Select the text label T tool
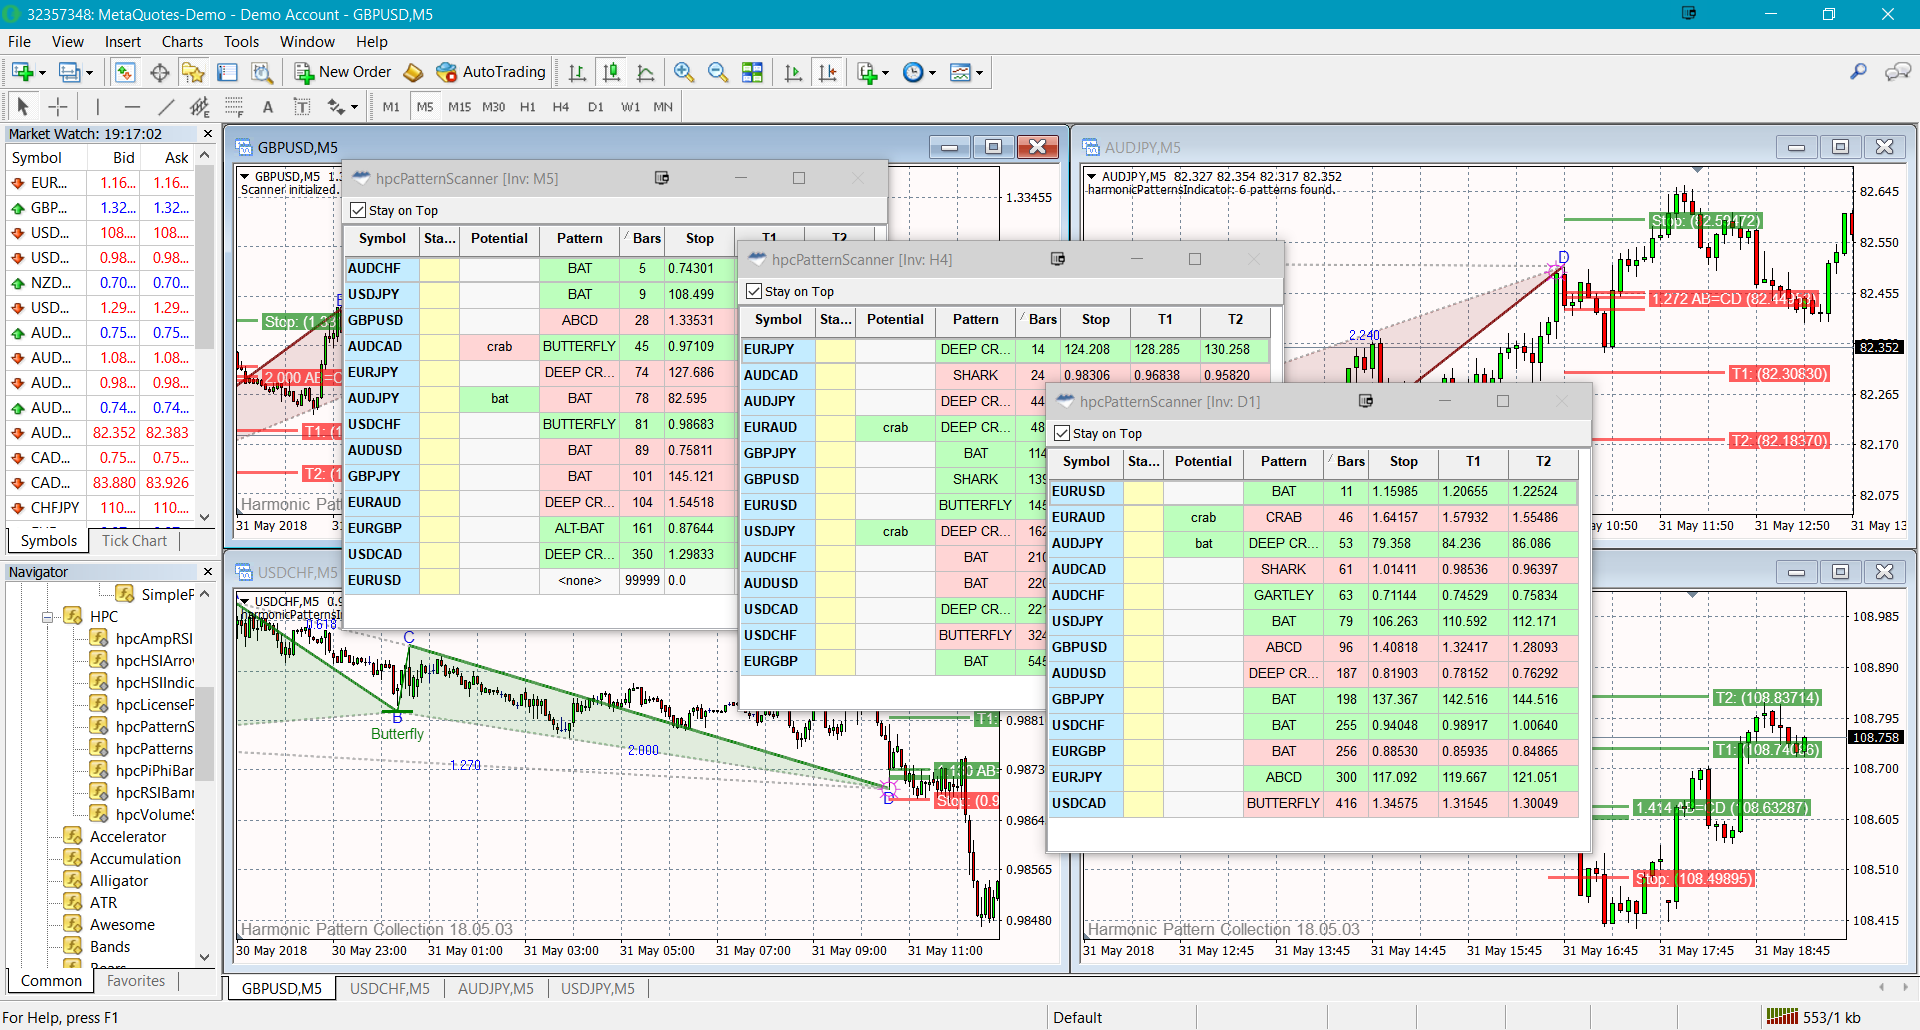1920x1030 pixels. click(302, 106)
